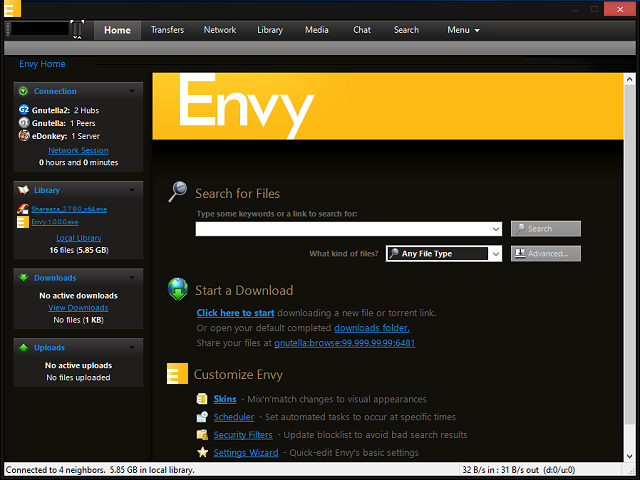640x480 pixels.
Task: Open the Settings Wizard link
Action: [246, 453]
